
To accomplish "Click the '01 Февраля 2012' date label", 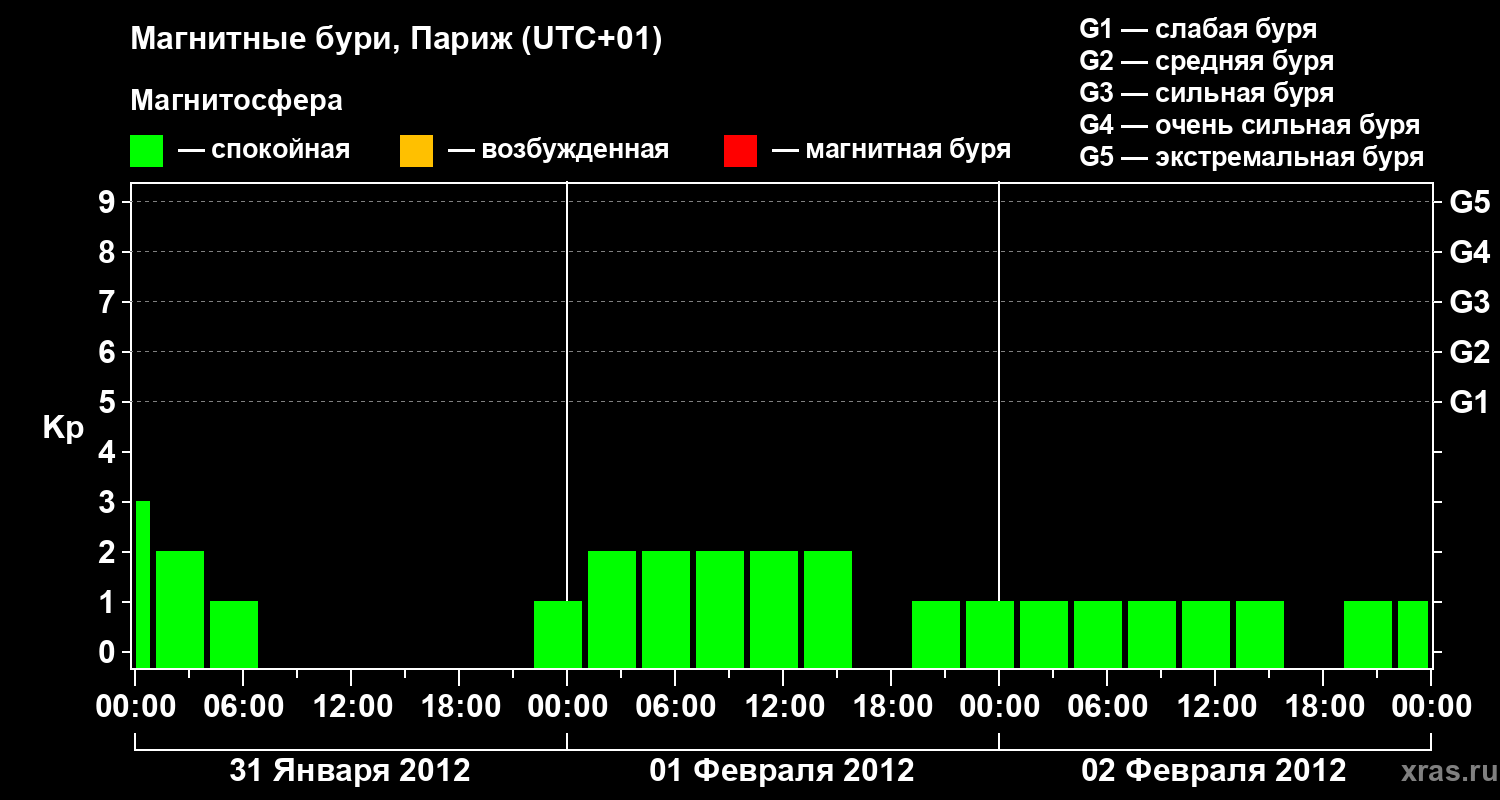I will click(x=782, y=771).
